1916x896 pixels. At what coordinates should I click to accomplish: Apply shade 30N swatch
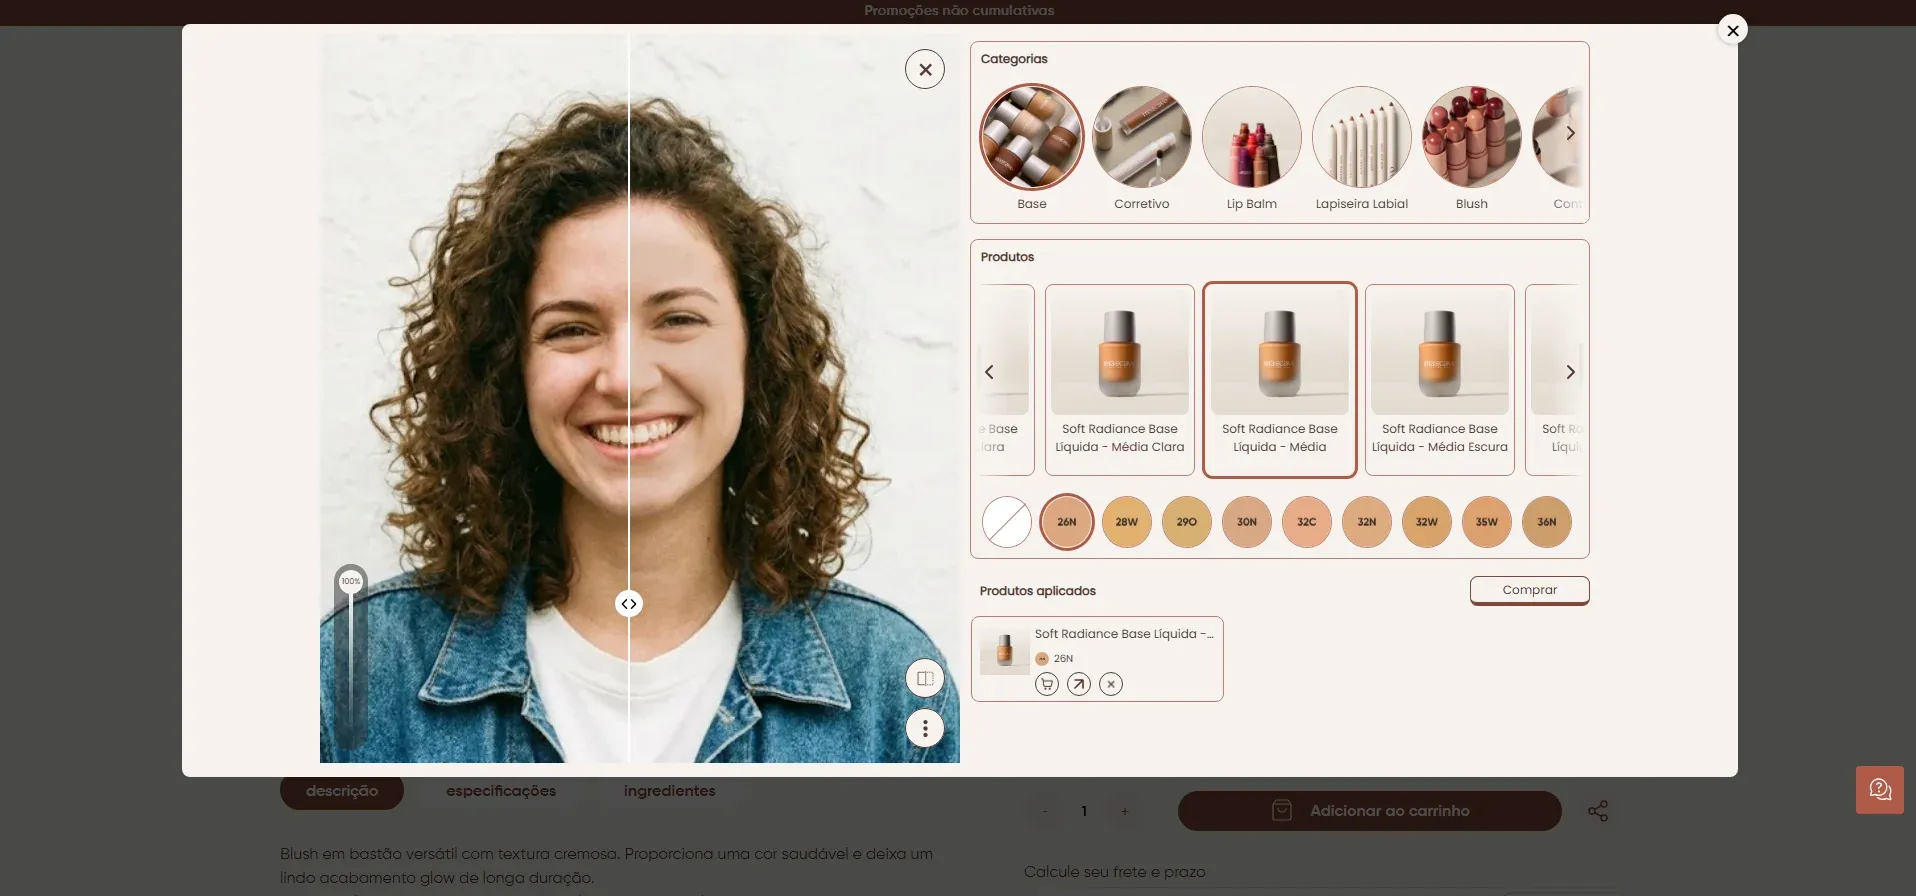click(x=1247, y=522)
